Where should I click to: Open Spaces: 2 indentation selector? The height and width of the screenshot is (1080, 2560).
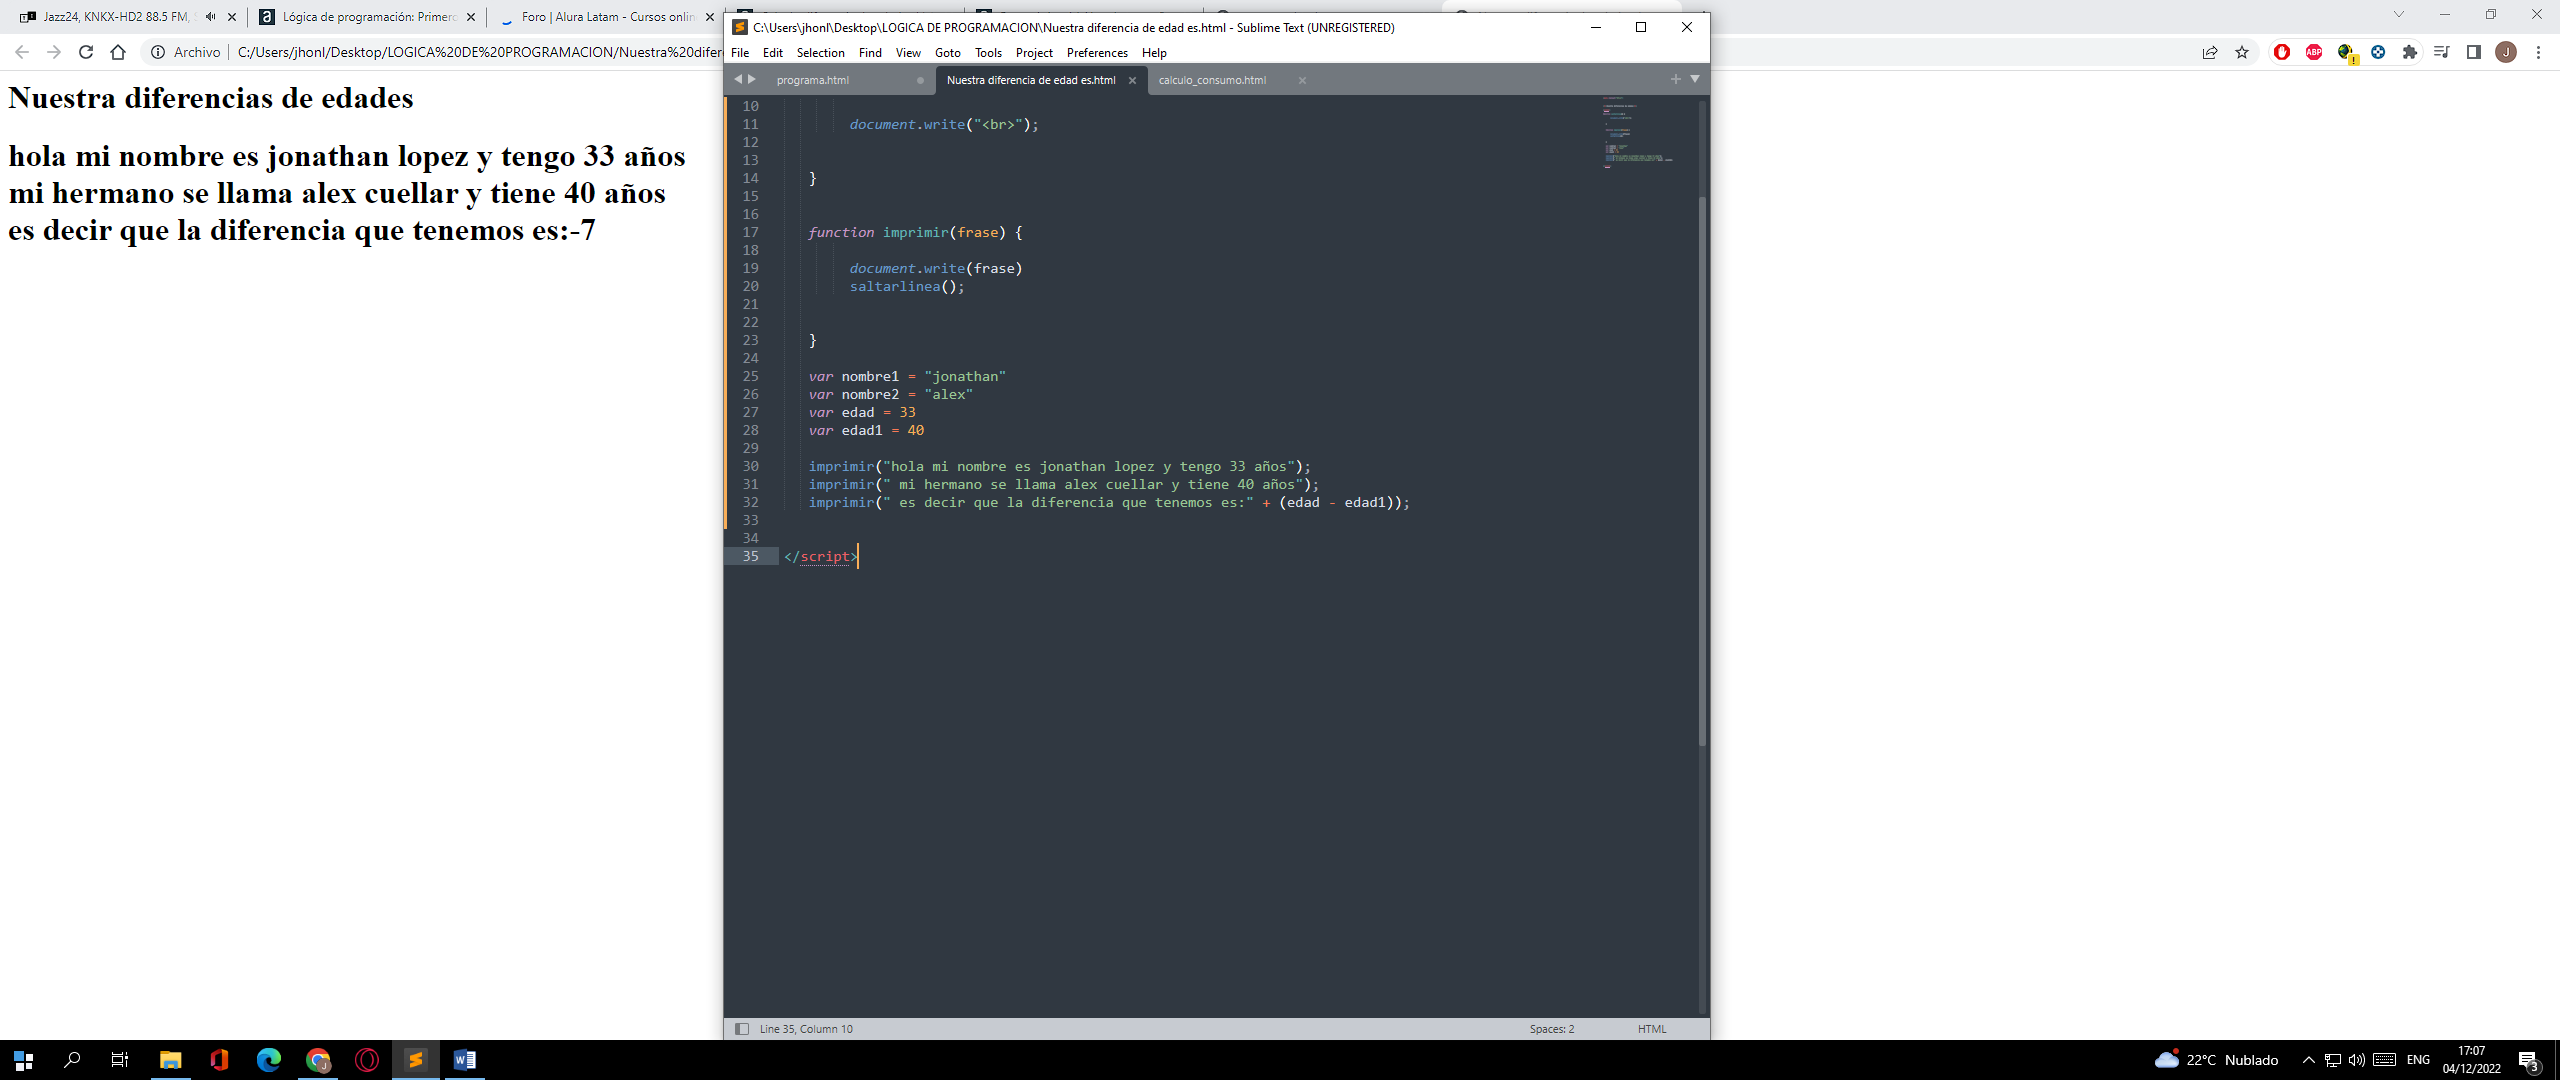(x=1551, y=1029)
